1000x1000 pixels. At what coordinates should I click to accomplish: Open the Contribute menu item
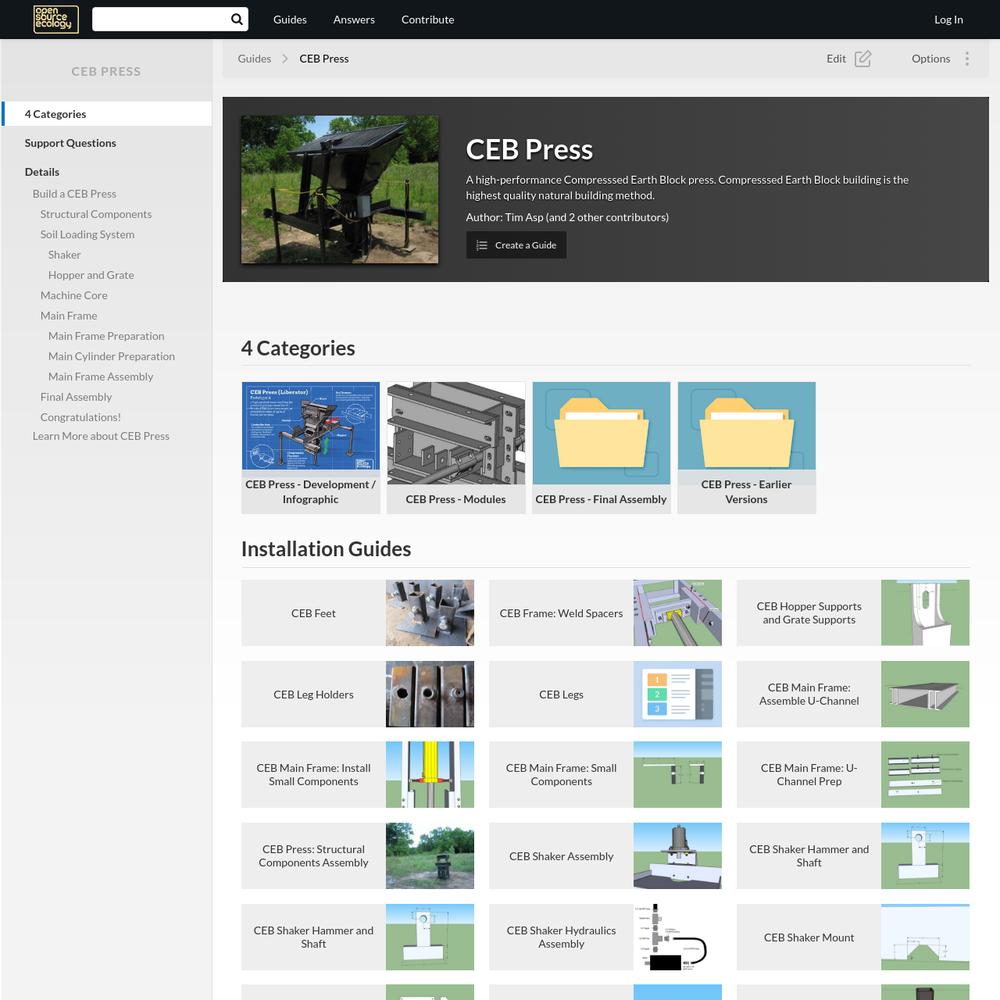point(427,20)
